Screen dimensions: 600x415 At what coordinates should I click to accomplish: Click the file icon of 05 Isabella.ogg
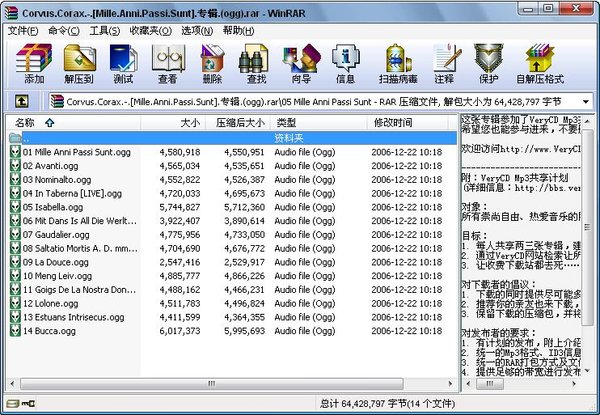[15, 207]
